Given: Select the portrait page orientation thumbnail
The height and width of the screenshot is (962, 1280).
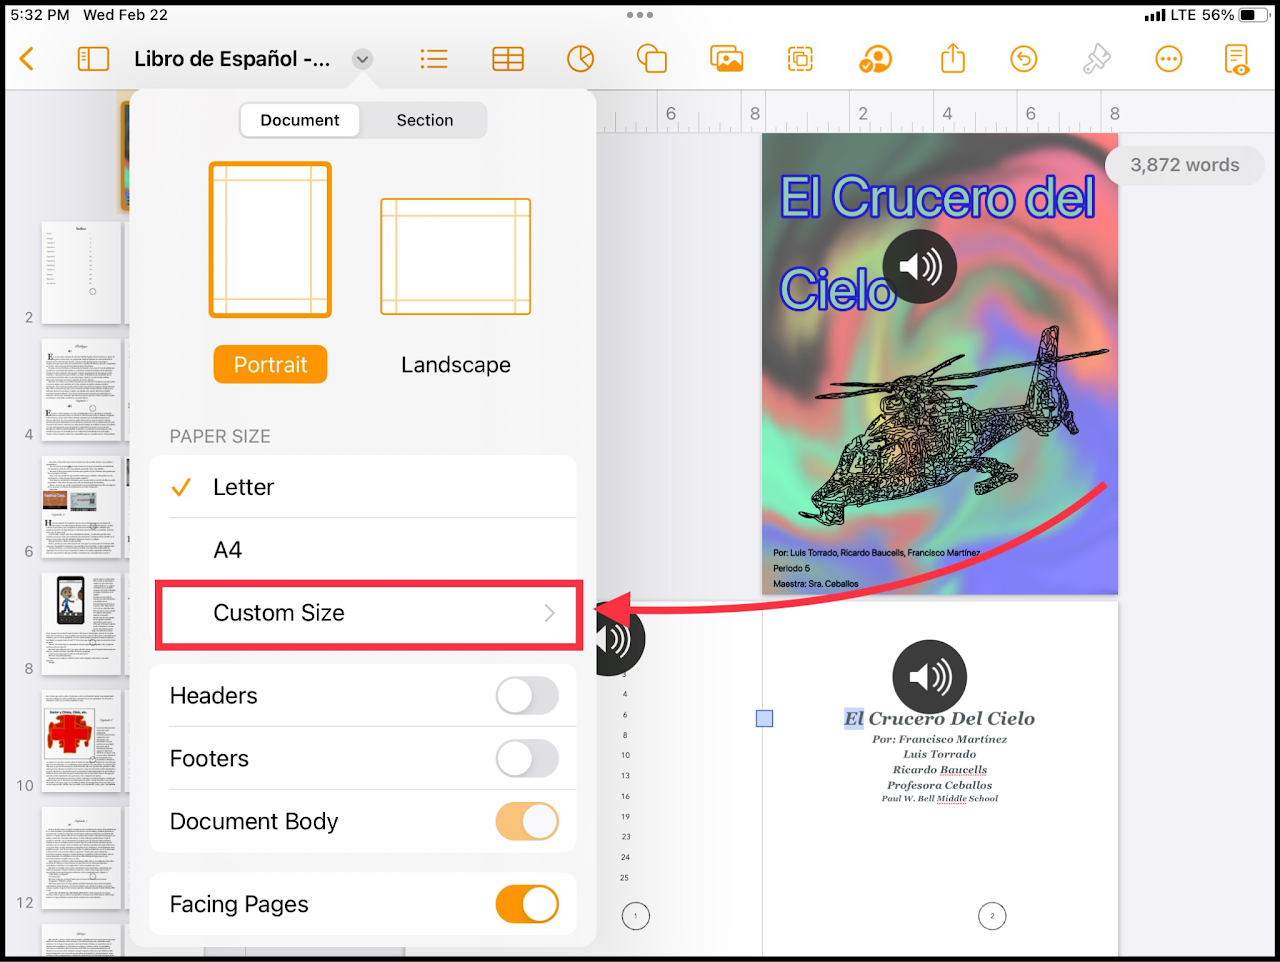Looking at the screenshot, I should [x=270, y=240].
